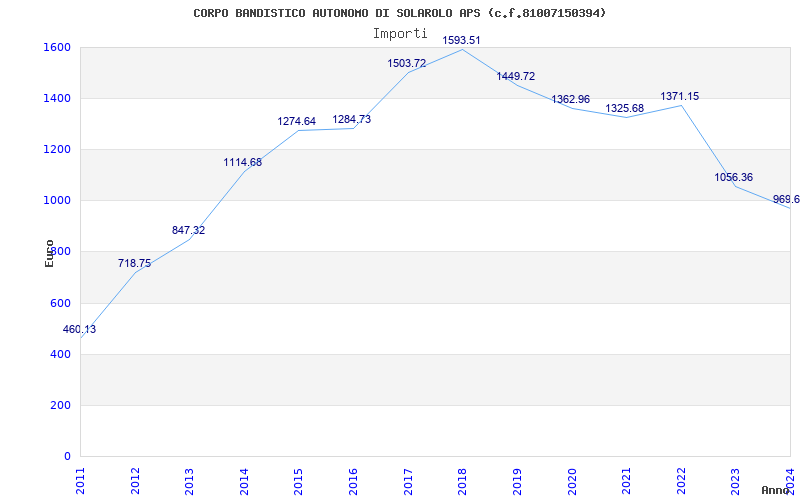
Task: Select the 1503.72 data label
Action: [407, 64]
